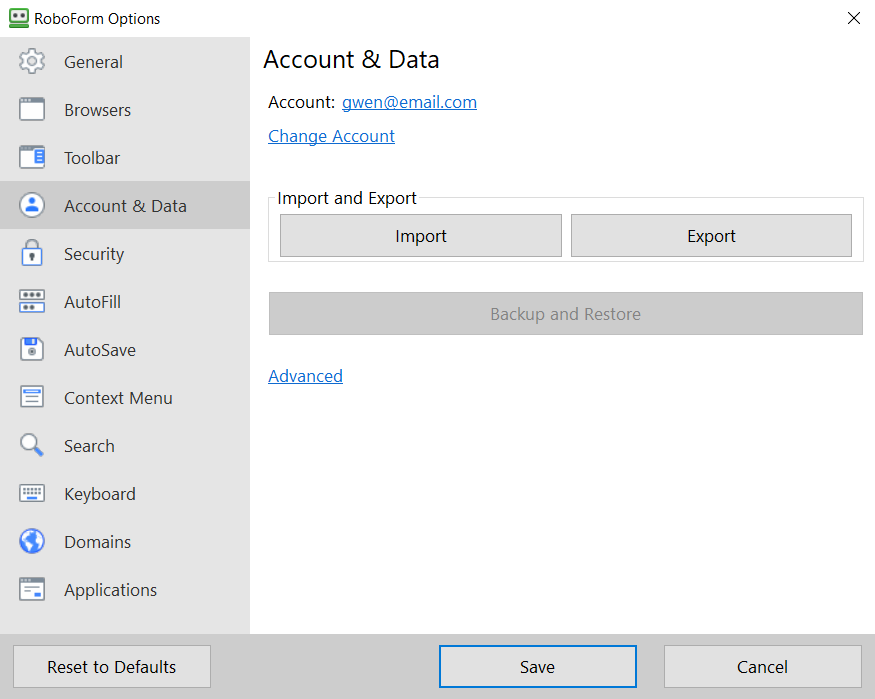Click the Change Account link
This screenshot has width=875, height=699.
(x=331, y=136)
